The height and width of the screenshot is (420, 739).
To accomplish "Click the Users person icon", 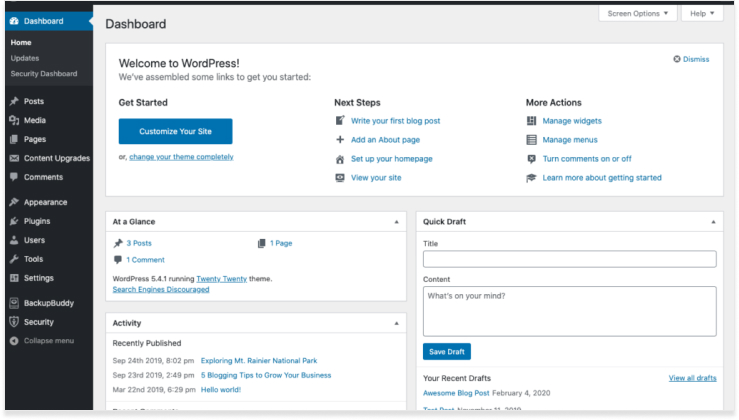I will click(14, 240).
